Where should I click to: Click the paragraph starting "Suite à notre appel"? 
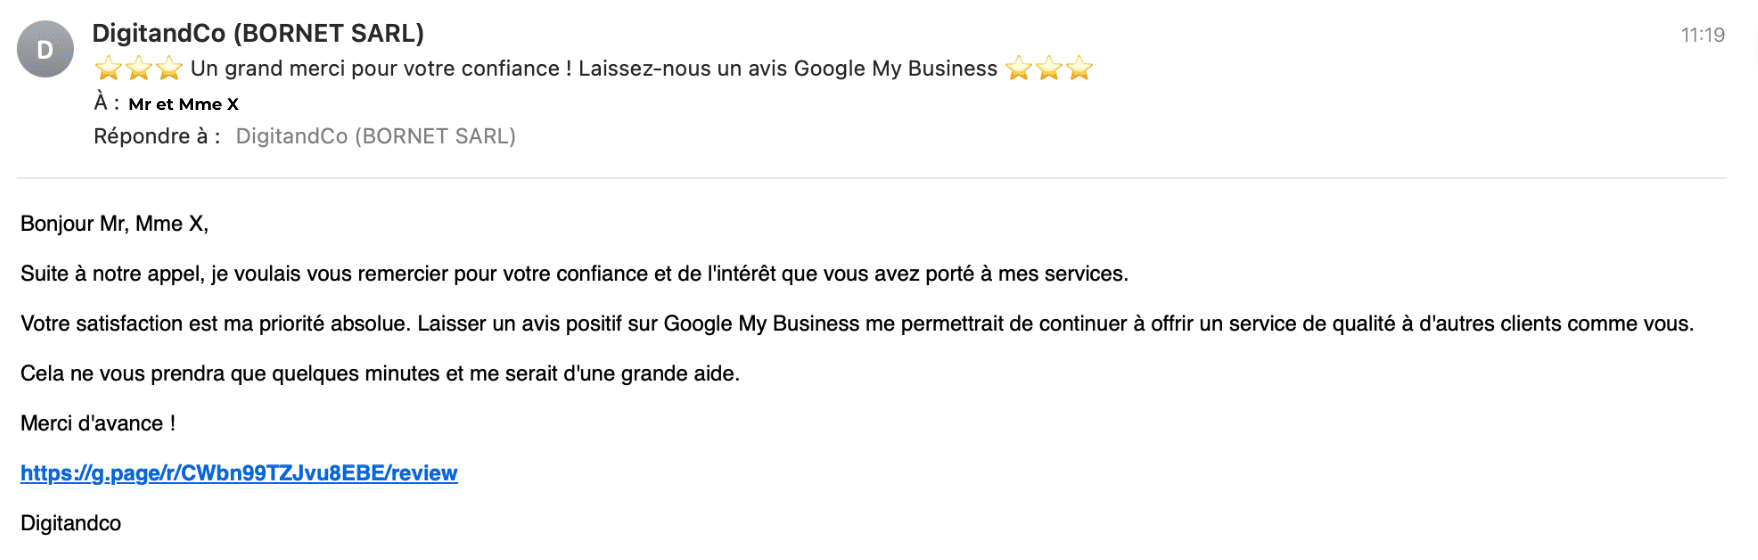574,274
